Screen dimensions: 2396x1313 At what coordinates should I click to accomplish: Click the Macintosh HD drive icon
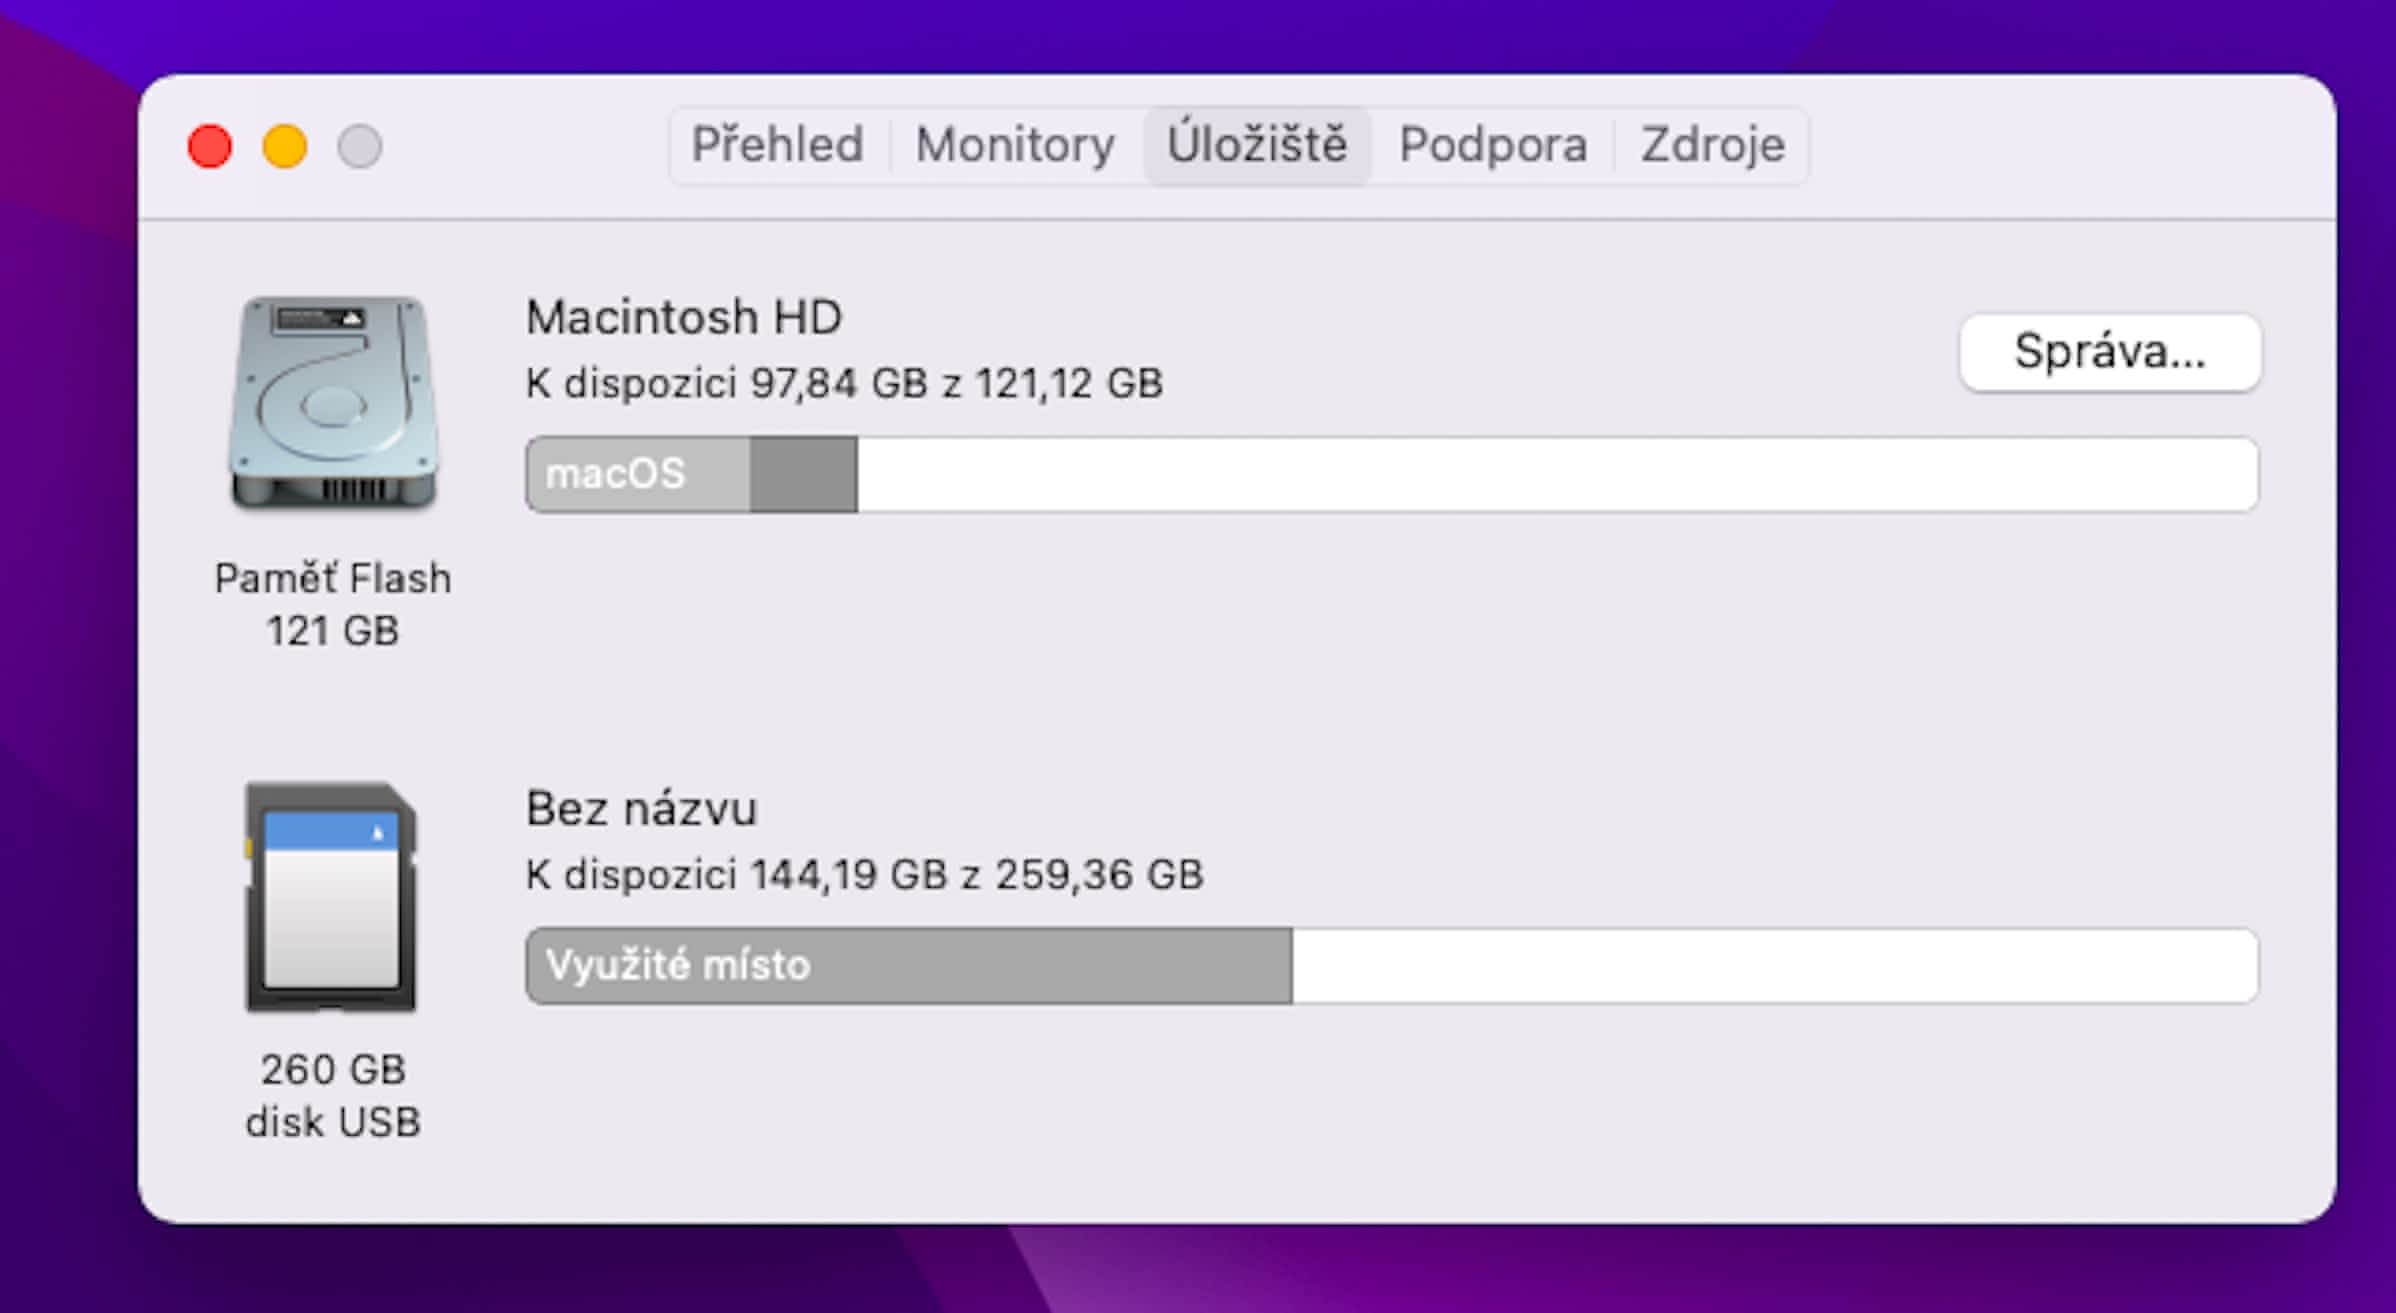pyautogui.click(x=333, y=403)
